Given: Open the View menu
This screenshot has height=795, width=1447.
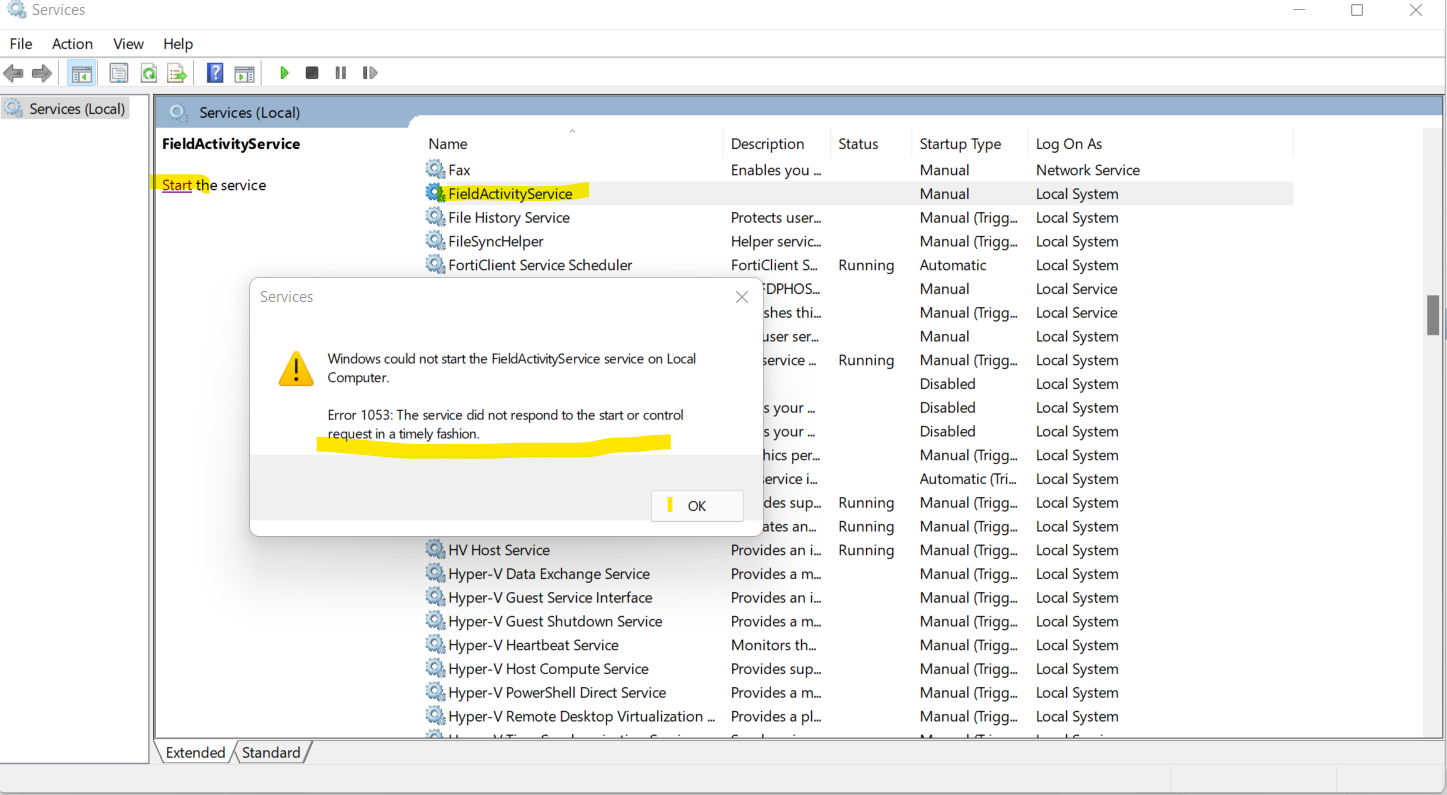Looking at the screenshot, I should coord(128,44).
